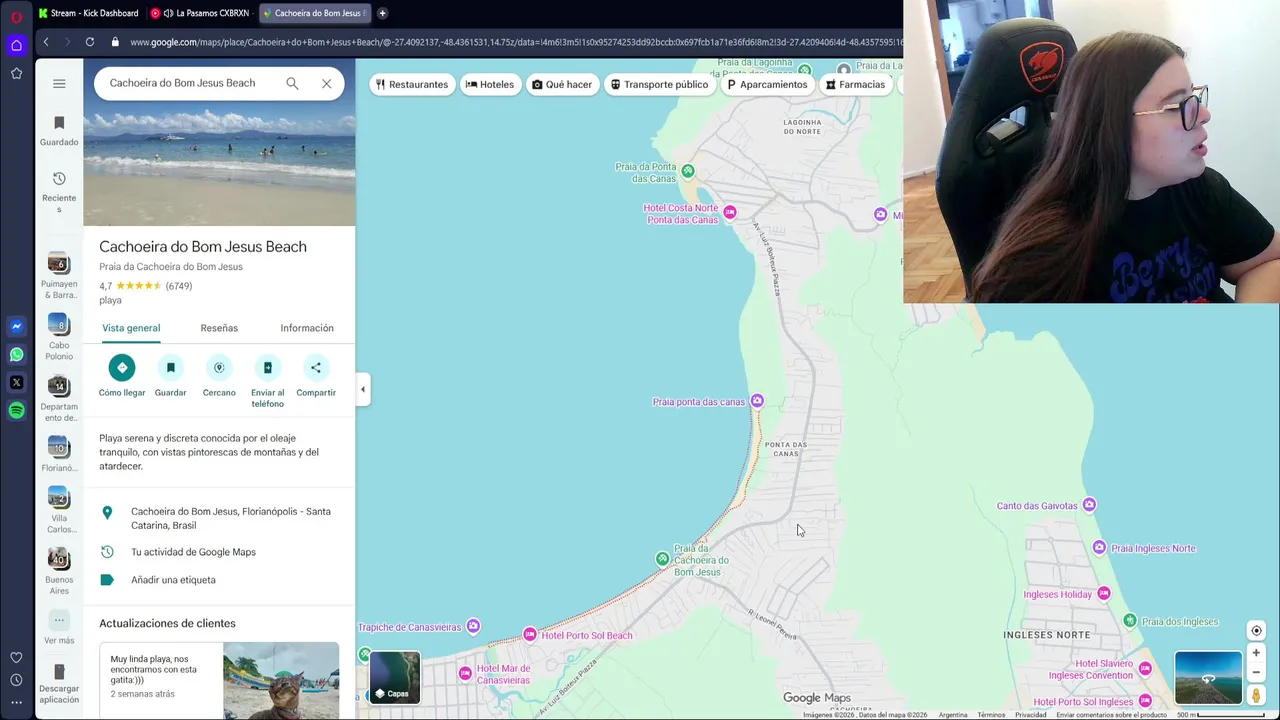Open recent place Villa Carlos
This screenshot has height=720, width=1280.
(59, 511)
